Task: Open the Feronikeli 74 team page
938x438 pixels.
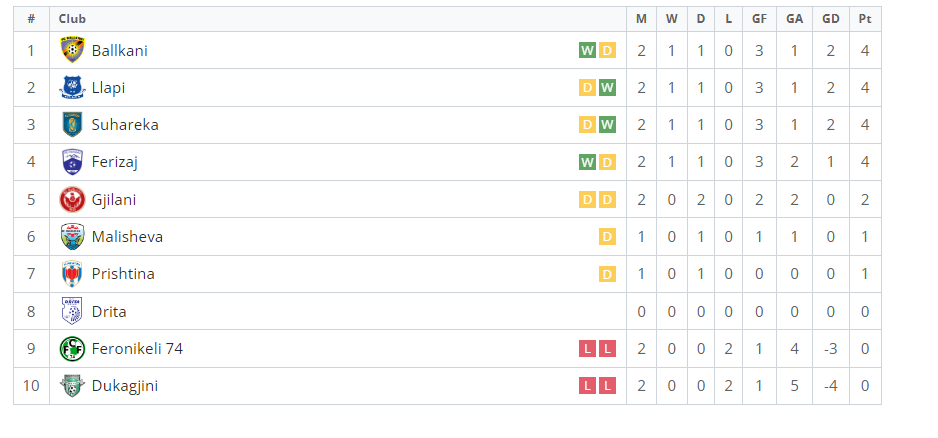Action: [137, 349]
